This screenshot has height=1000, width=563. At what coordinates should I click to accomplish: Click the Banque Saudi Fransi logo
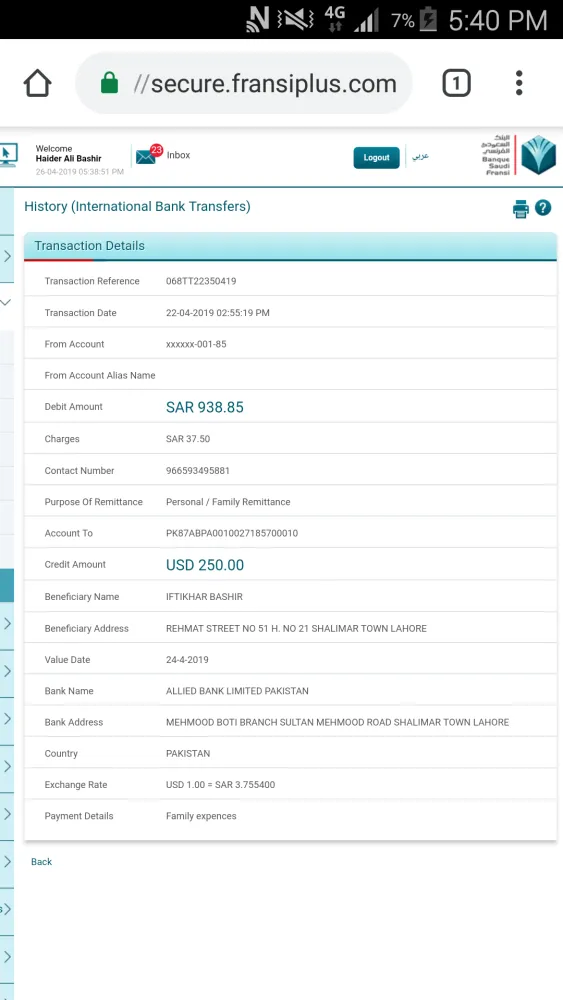pyautogui.click(x=518, y=155)
